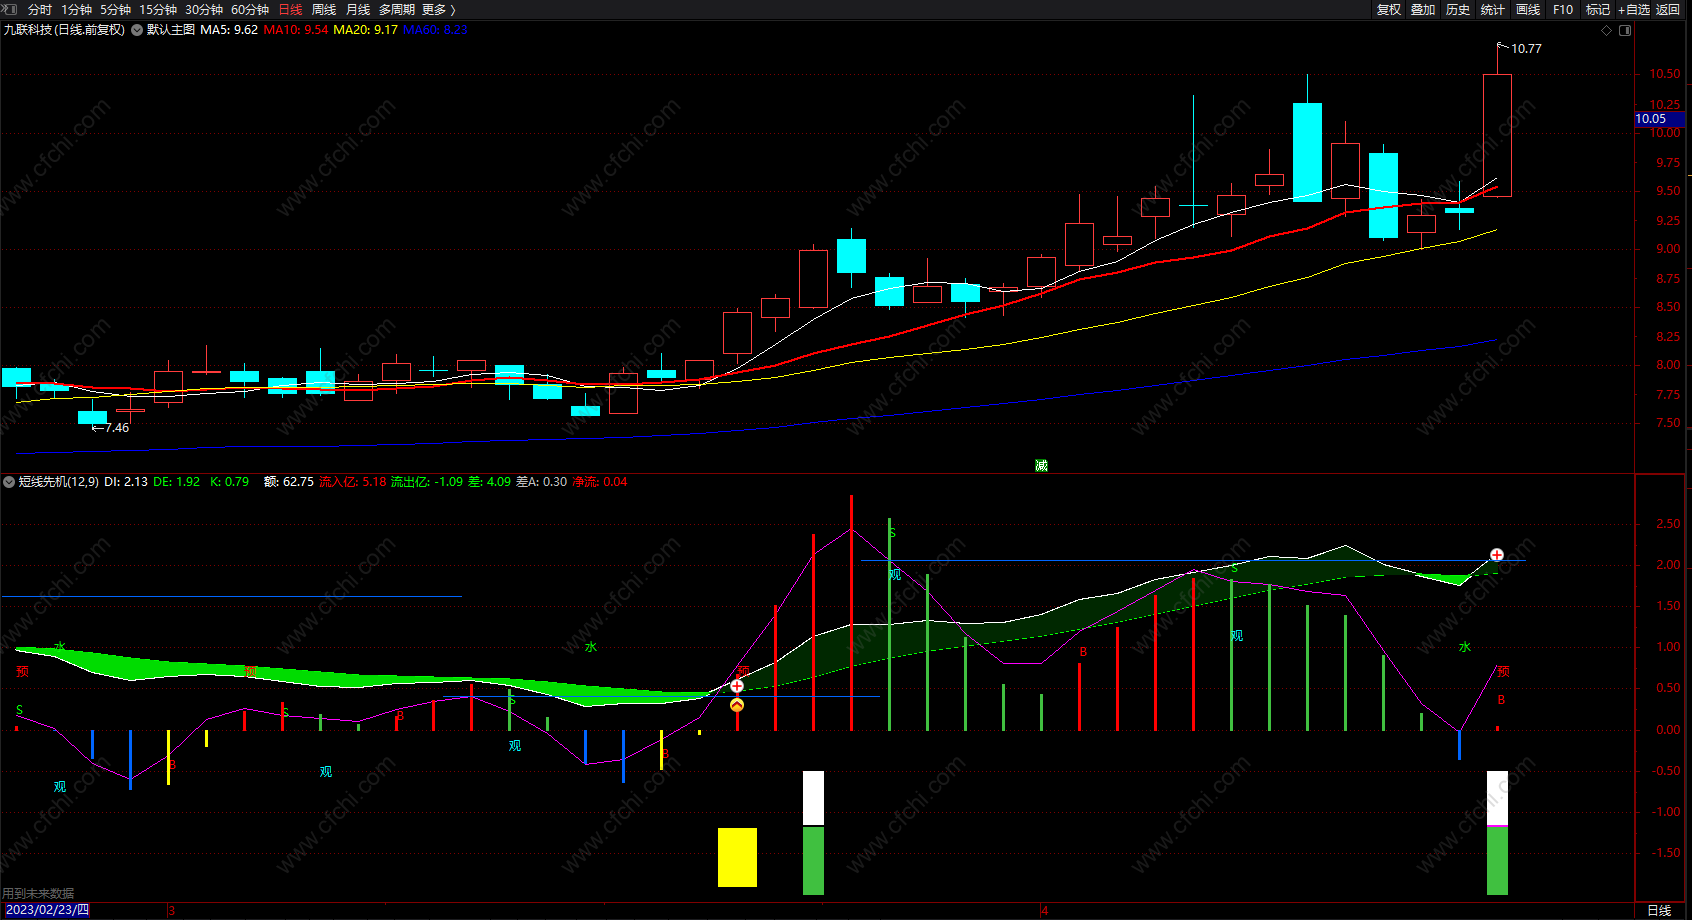Click the MA10: 9.54 label
Screen dimensions: 1692x920
point(296,30)
